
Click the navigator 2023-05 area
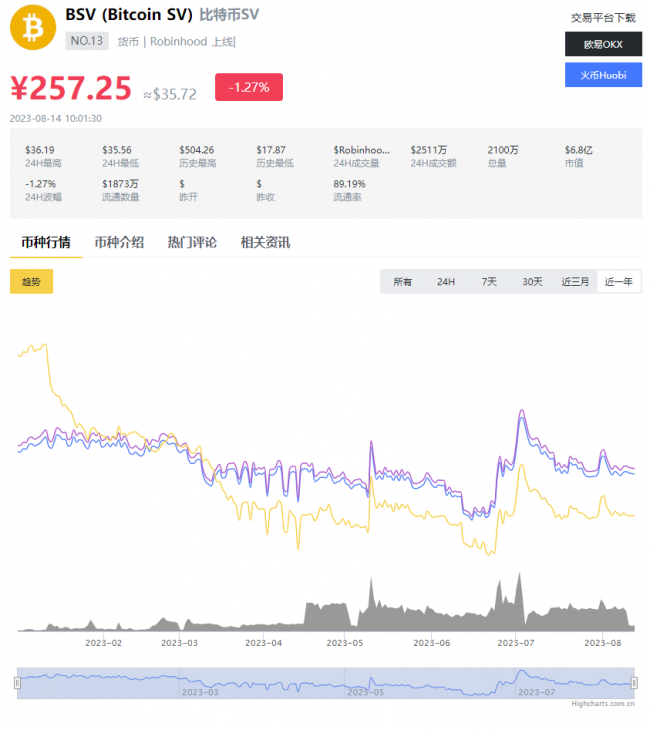point(366,692)
